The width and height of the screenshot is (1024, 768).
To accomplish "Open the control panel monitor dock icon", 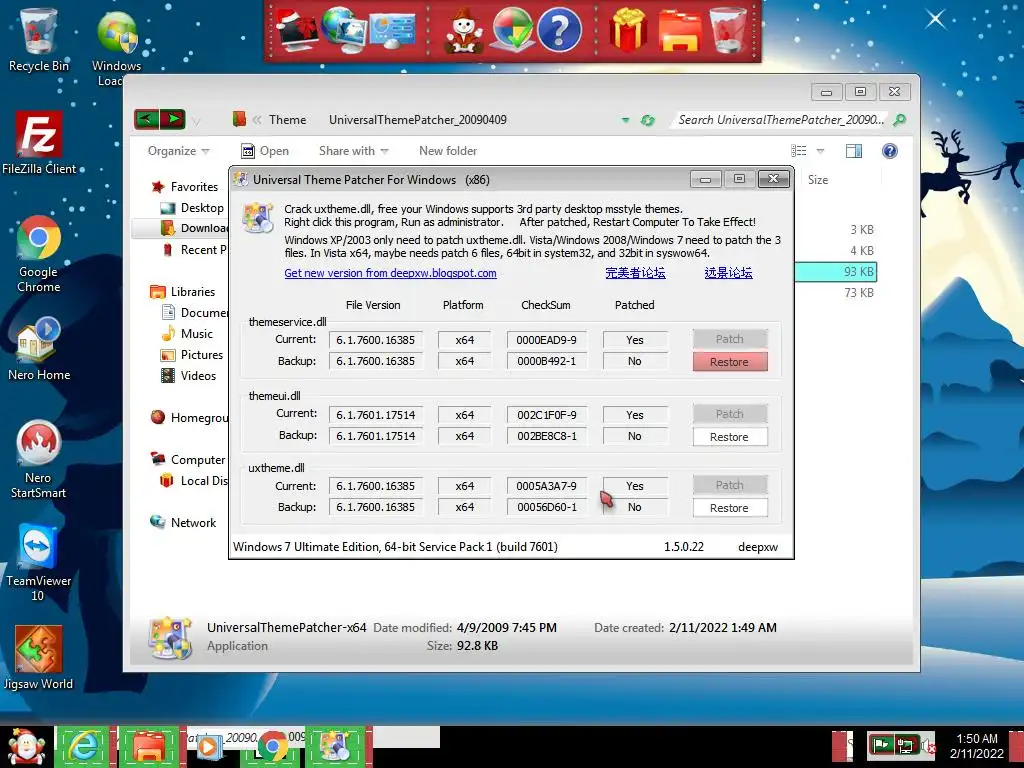I will 392,30.
